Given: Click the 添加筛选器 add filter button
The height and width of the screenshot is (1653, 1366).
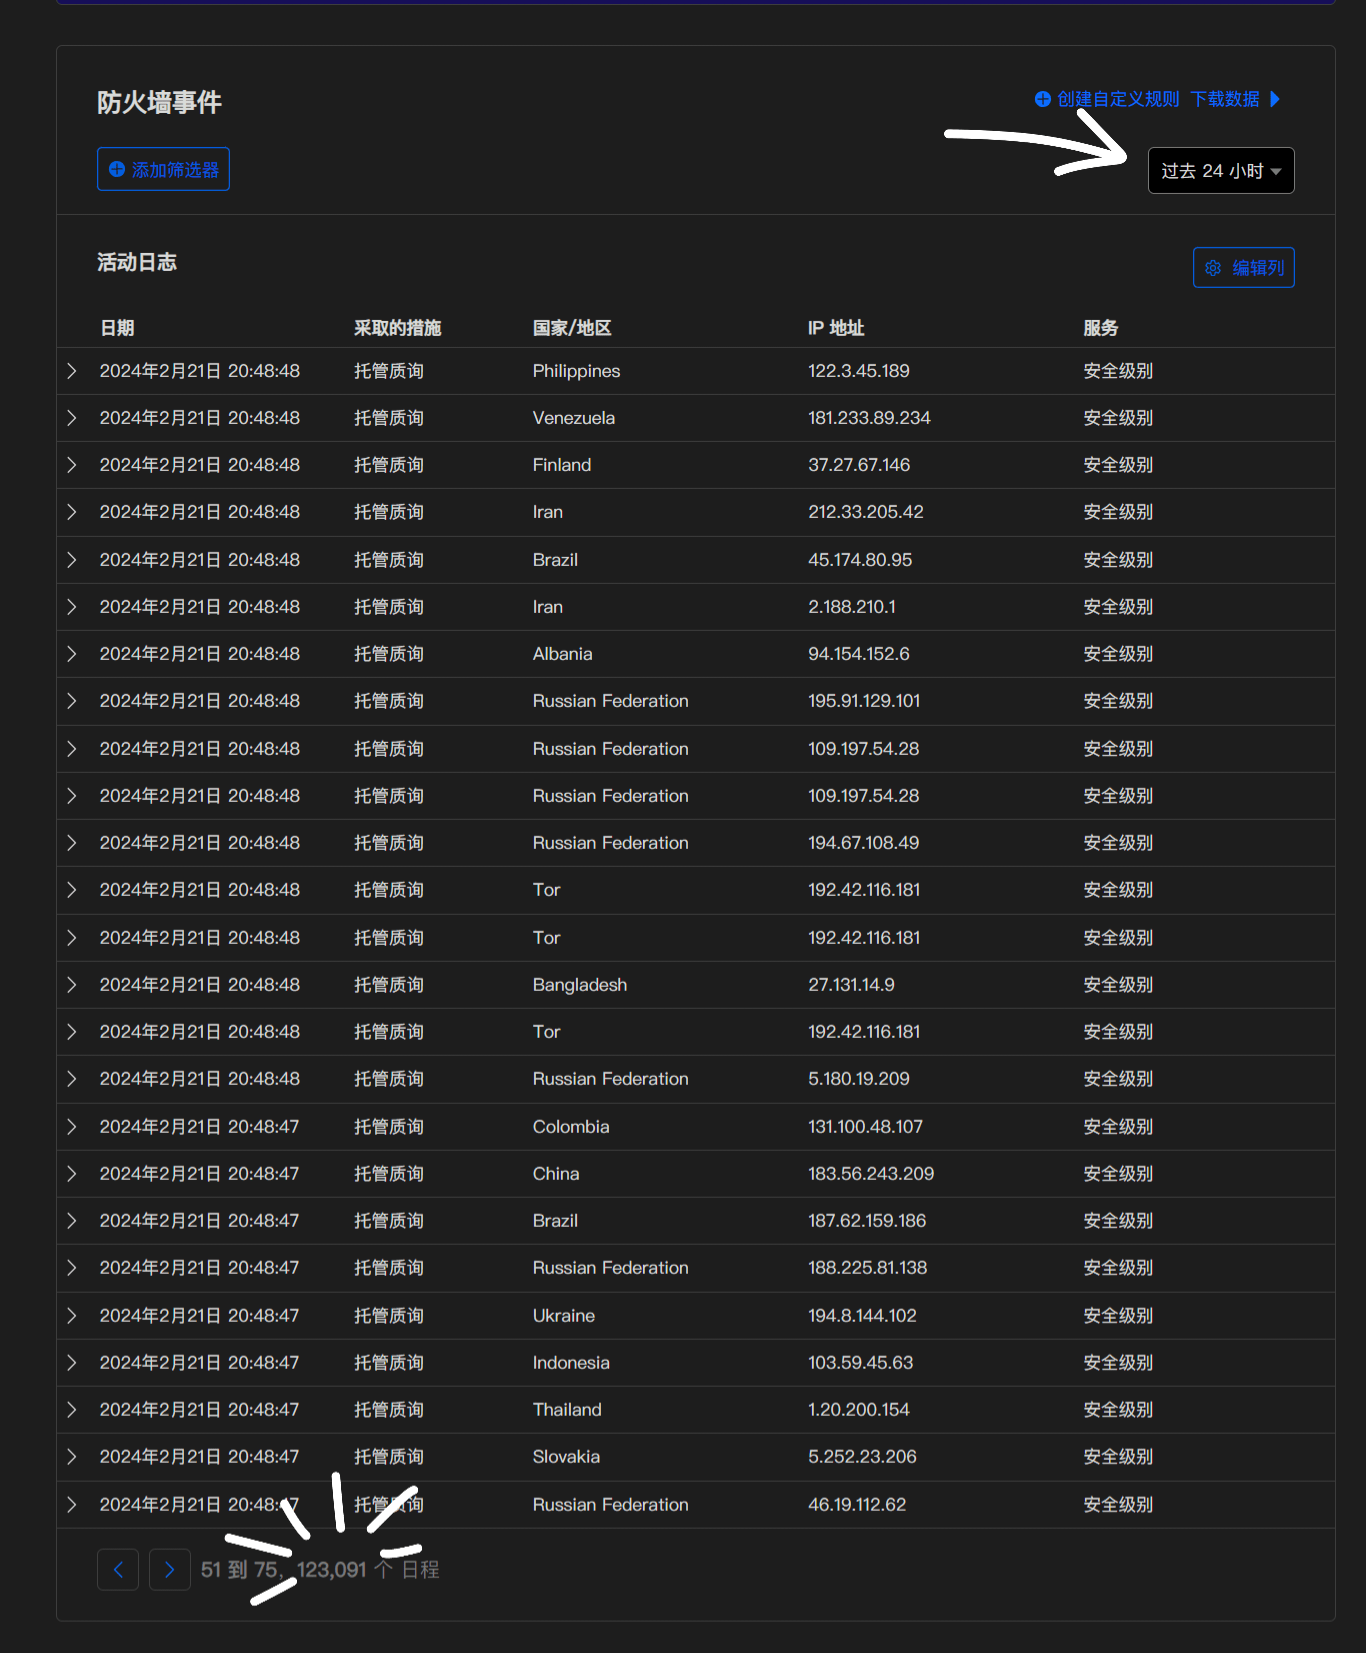Looking at the screenshot, I should tap(163, 169).
